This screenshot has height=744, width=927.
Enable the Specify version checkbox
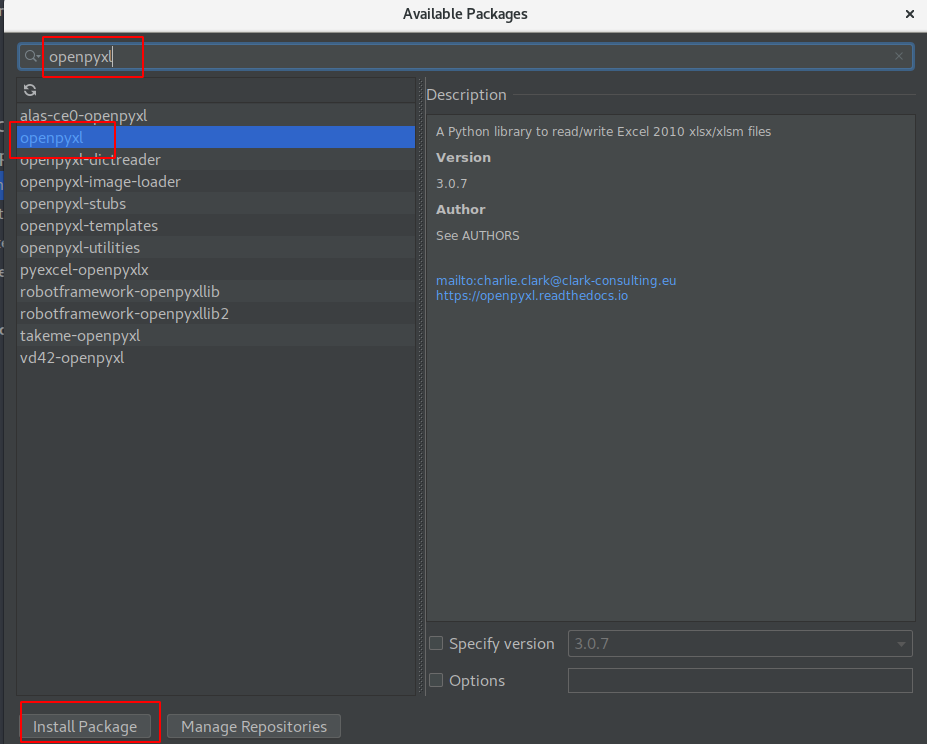point(436,643)
